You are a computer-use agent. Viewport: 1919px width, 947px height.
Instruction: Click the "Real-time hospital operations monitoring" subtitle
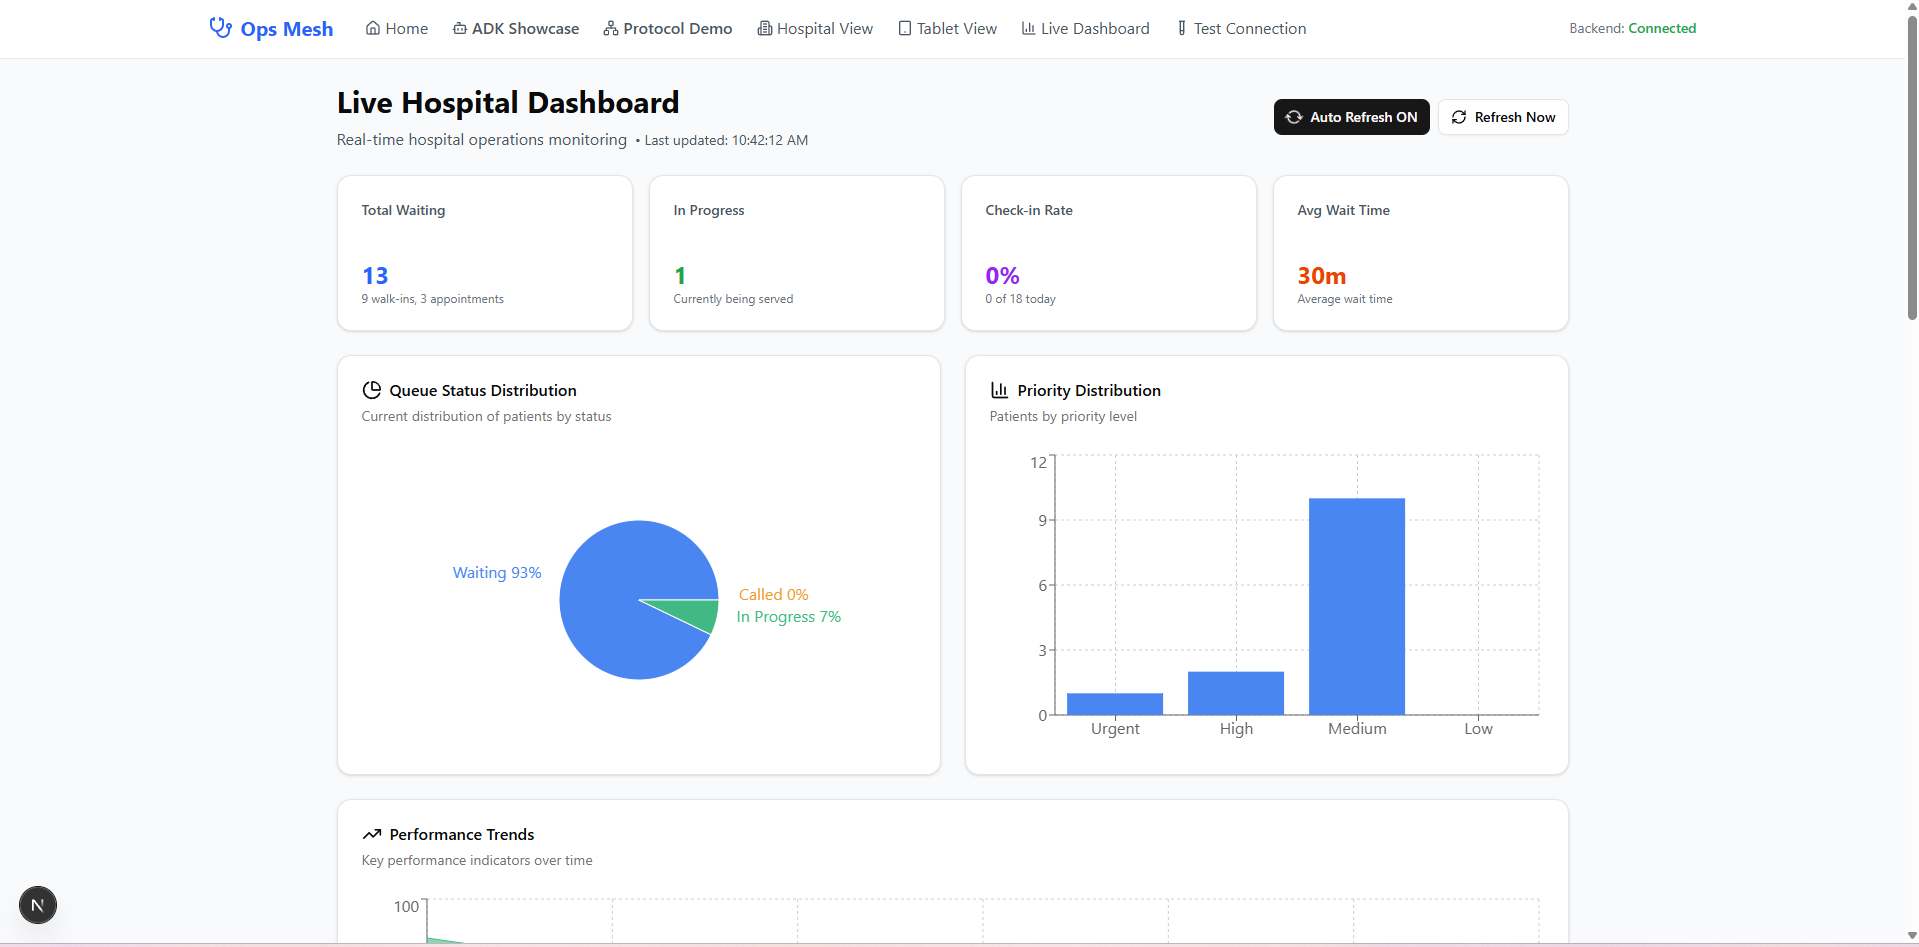point(482,140)
